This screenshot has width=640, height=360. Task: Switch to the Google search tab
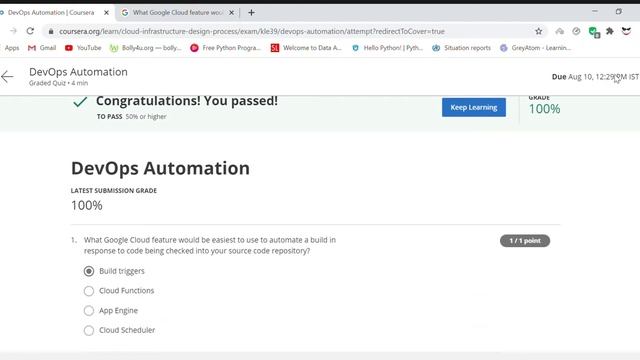(177, 13)
